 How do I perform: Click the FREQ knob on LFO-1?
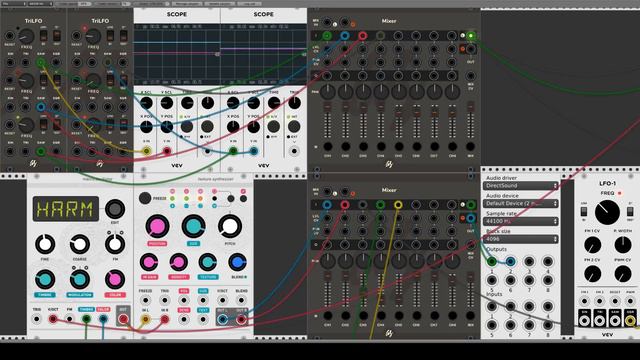pos(607,213)
